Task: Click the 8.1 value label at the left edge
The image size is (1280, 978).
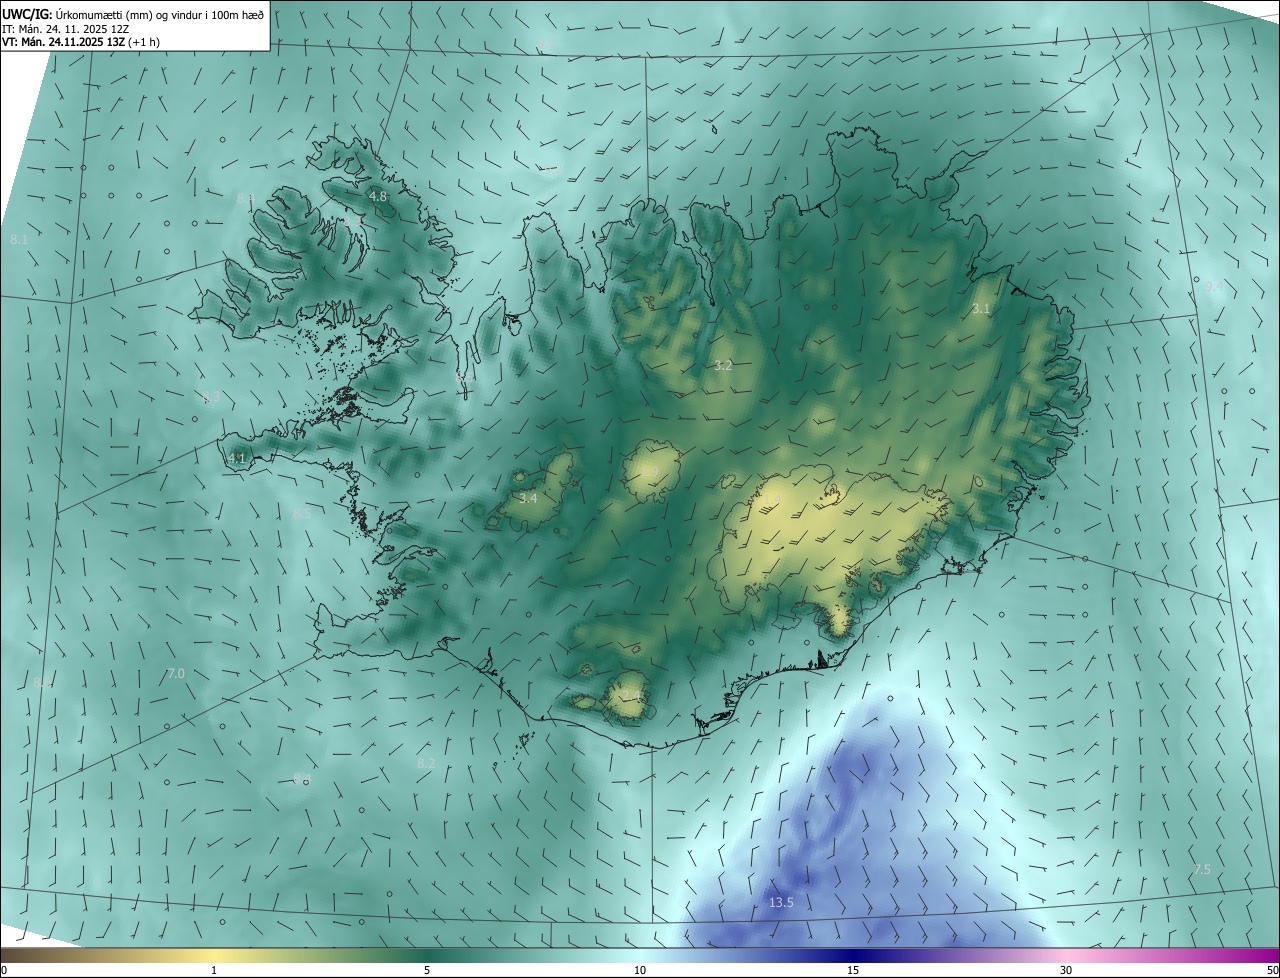Action: click(19, 240)
